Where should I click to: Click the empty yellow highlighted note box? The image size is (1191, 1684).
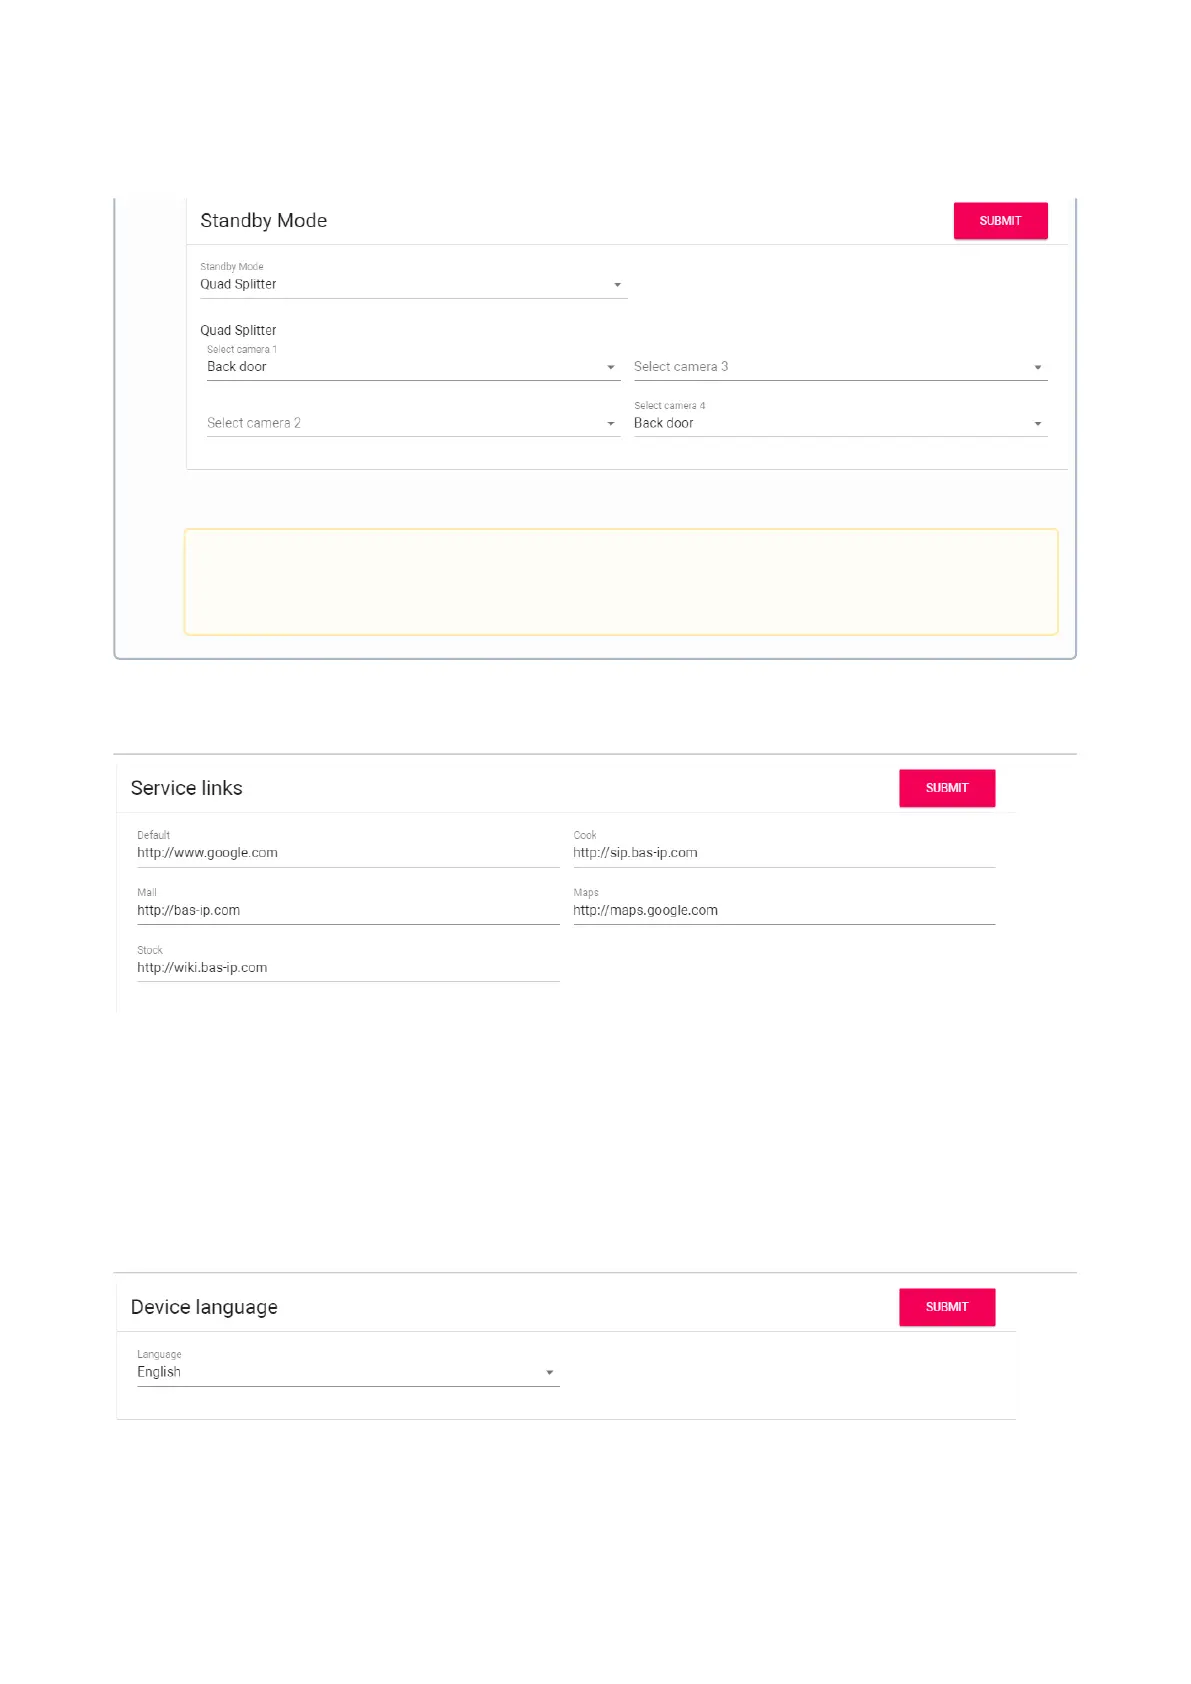(620, 582)
